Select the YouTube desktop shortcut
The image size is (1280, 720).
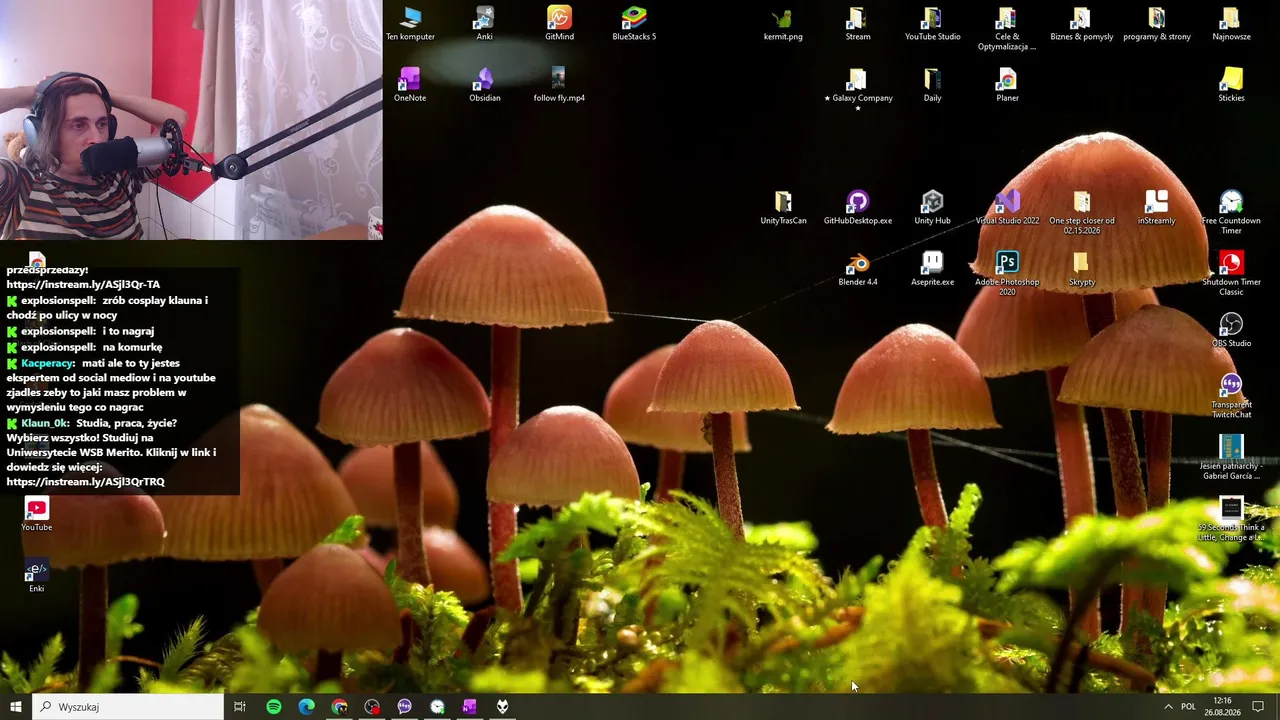point(36,514)
